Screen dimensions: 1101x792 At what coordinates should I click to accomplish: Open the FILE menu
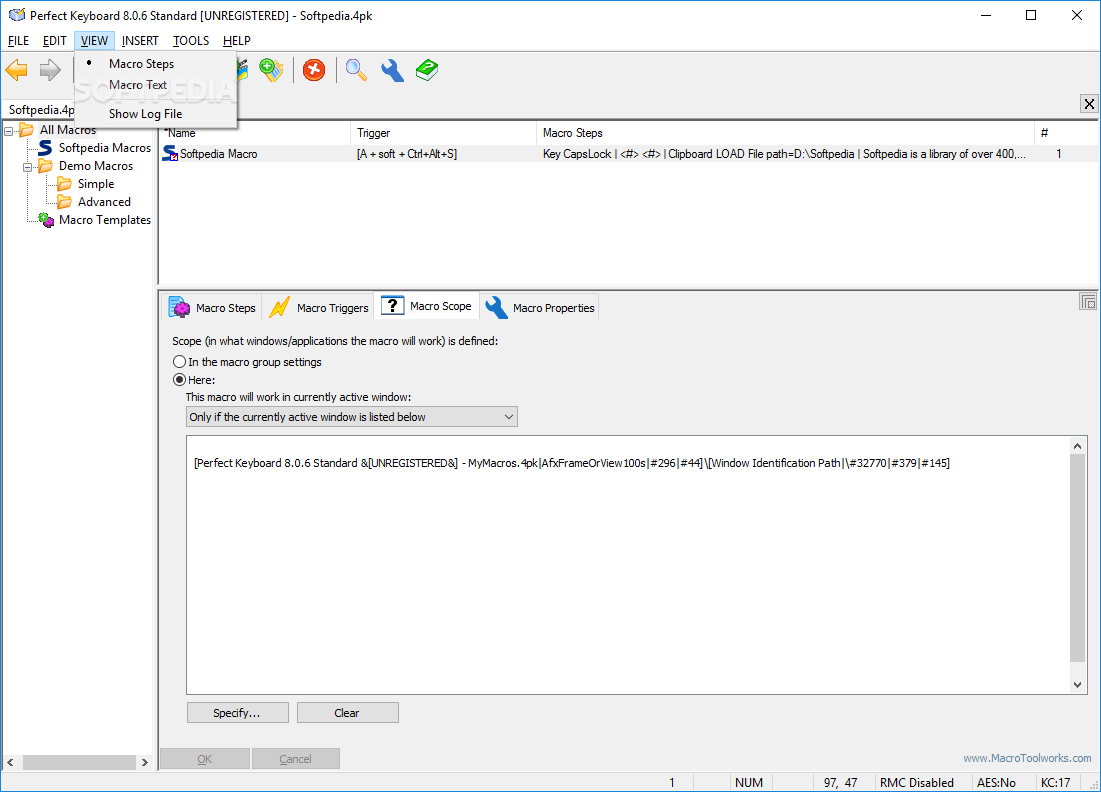point(18,41)
